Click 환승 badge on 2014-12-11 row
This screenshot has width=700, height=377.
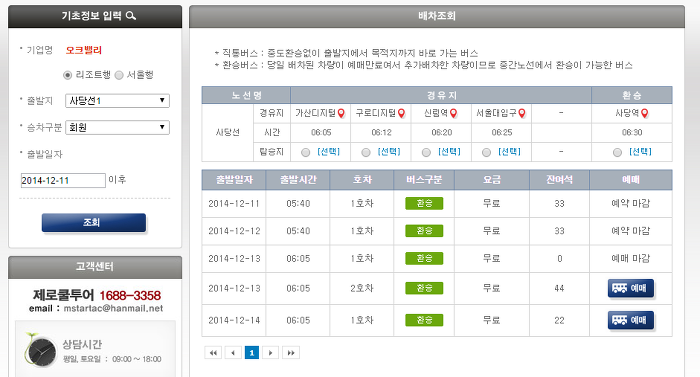(x=424, y=204)
